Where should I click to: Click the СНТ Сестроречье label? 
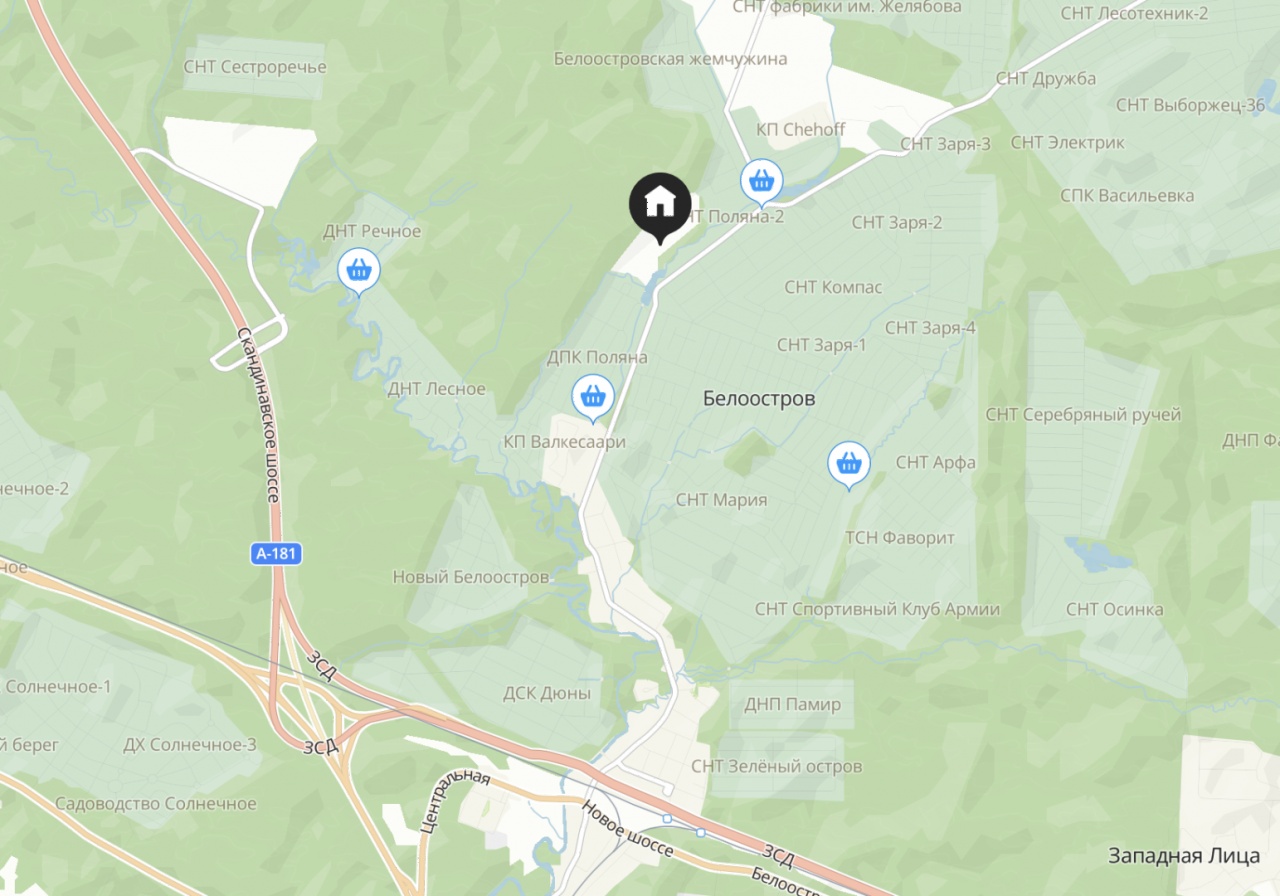255,67
